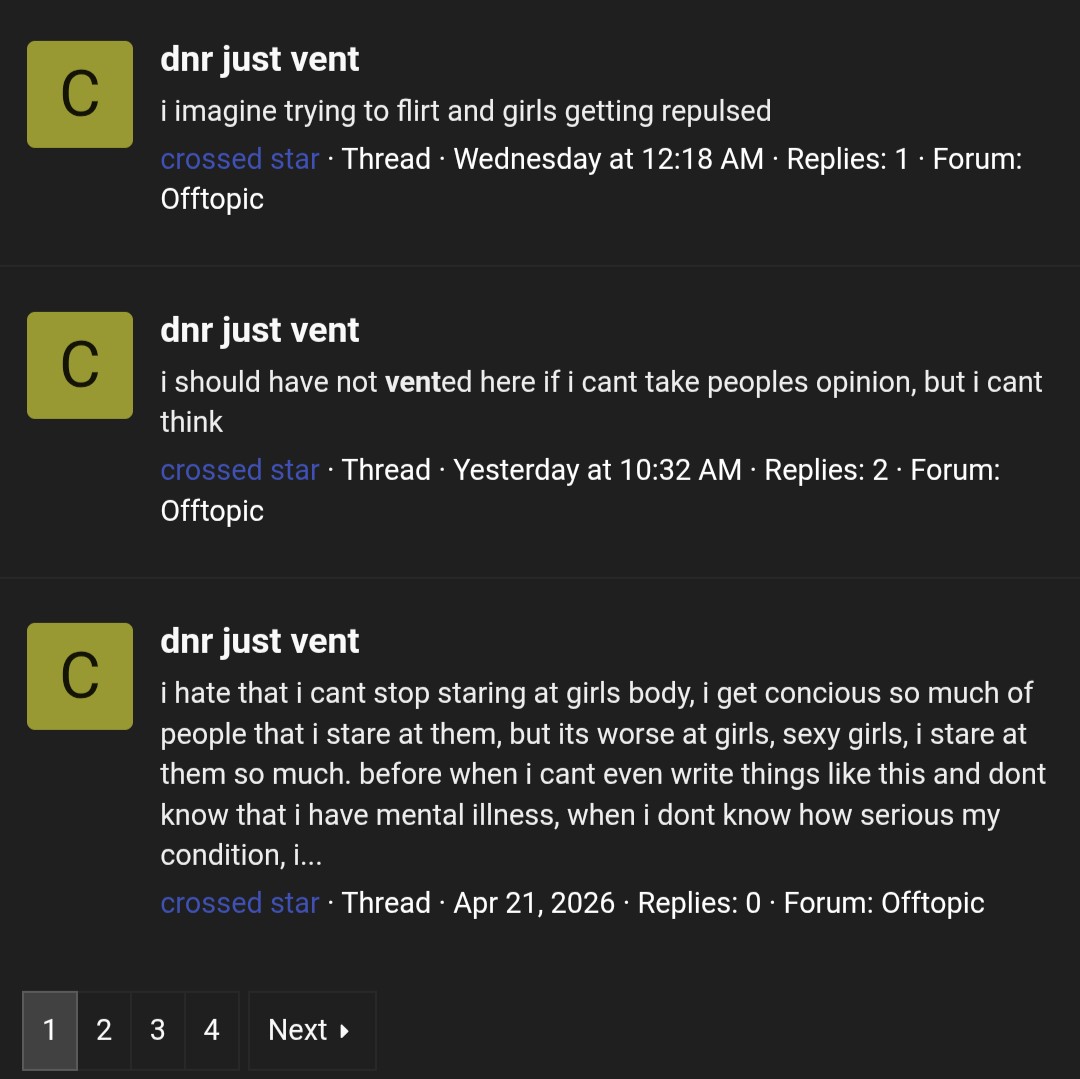Open snippet 'i should have not vented here'
The height and width of the screenshot is (1079, 1080).
601,401
